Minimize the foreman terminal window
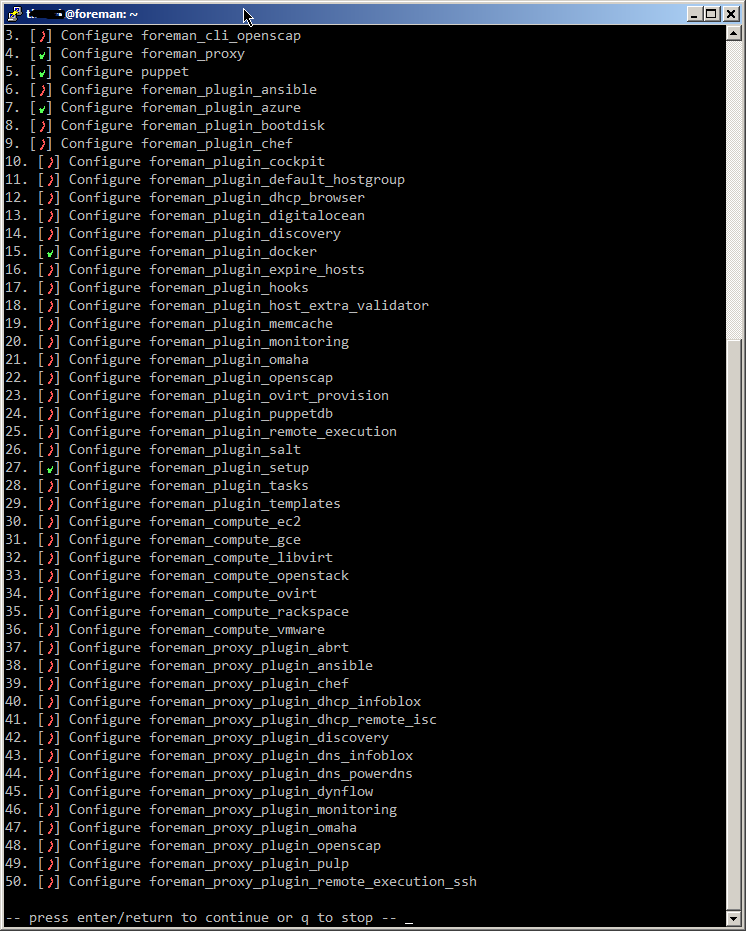The image size is (746, 931). pyautogui.click(x=694, y=14)
